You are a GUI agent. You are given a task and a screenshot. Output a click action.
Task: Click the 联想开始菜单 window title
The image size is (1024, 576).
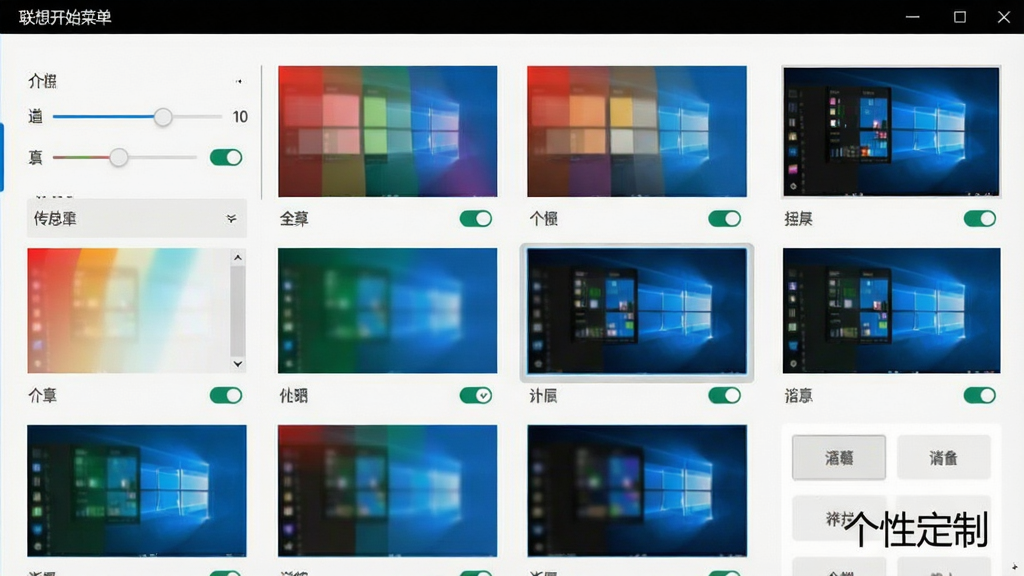pos(65,17)
